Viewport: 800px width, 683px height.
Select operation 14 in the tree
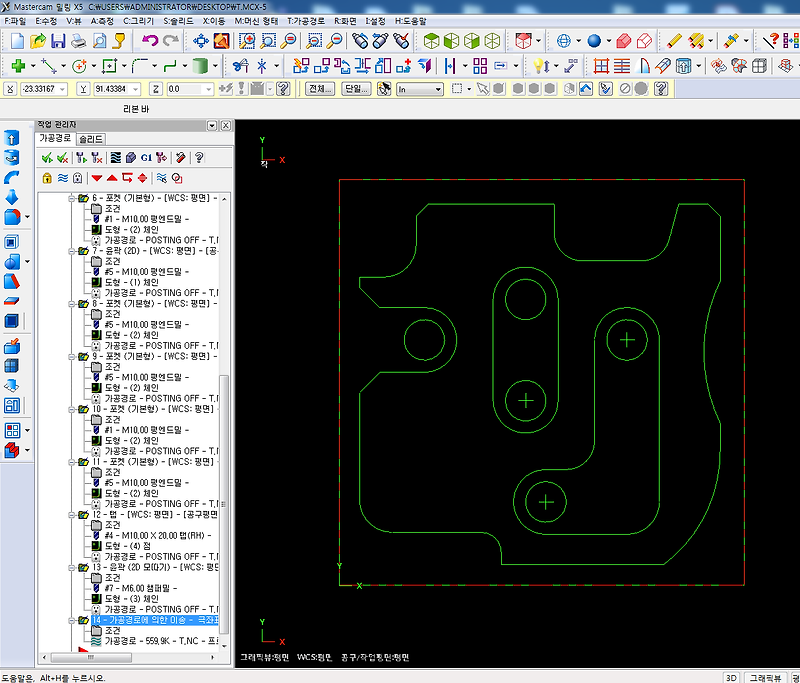pos(155,620)
